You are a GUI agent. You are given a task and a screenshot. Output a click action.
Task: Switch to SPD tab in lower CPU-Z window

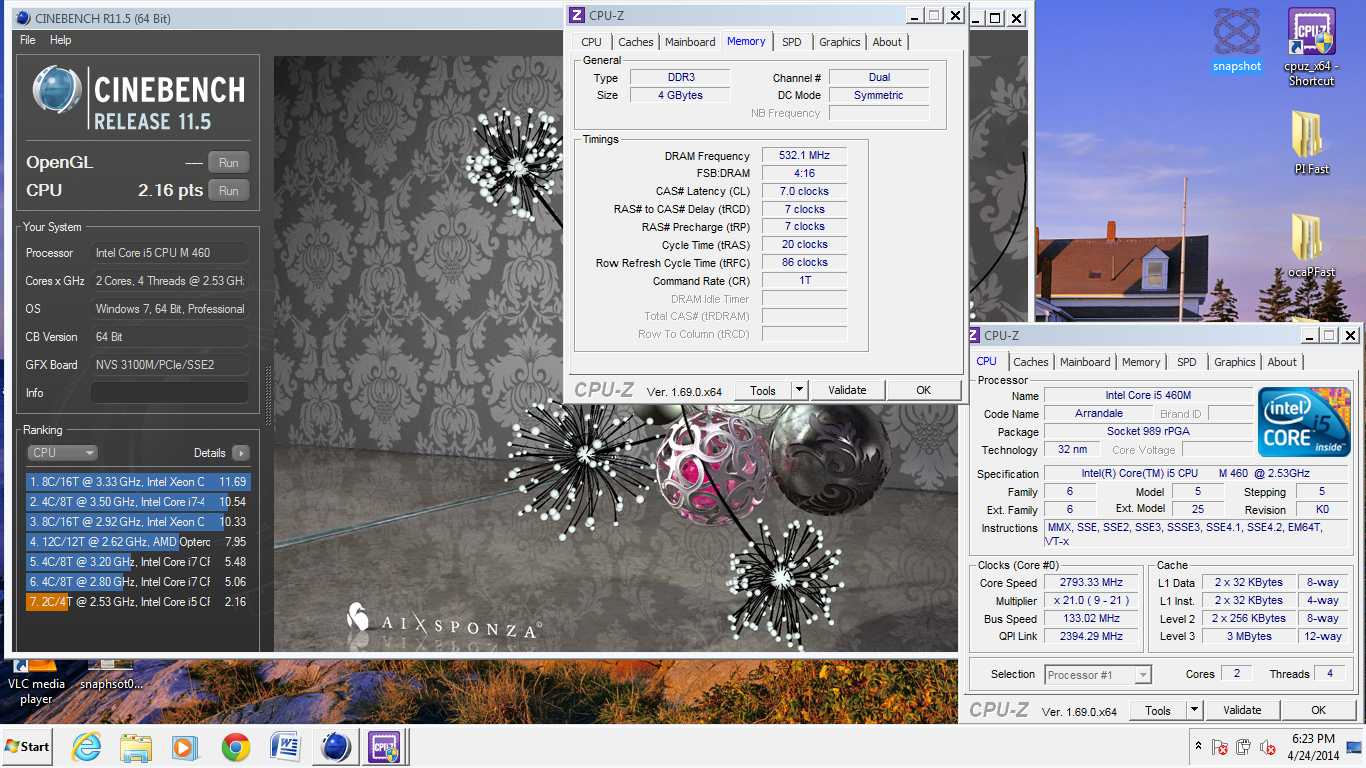(1186, 362)
